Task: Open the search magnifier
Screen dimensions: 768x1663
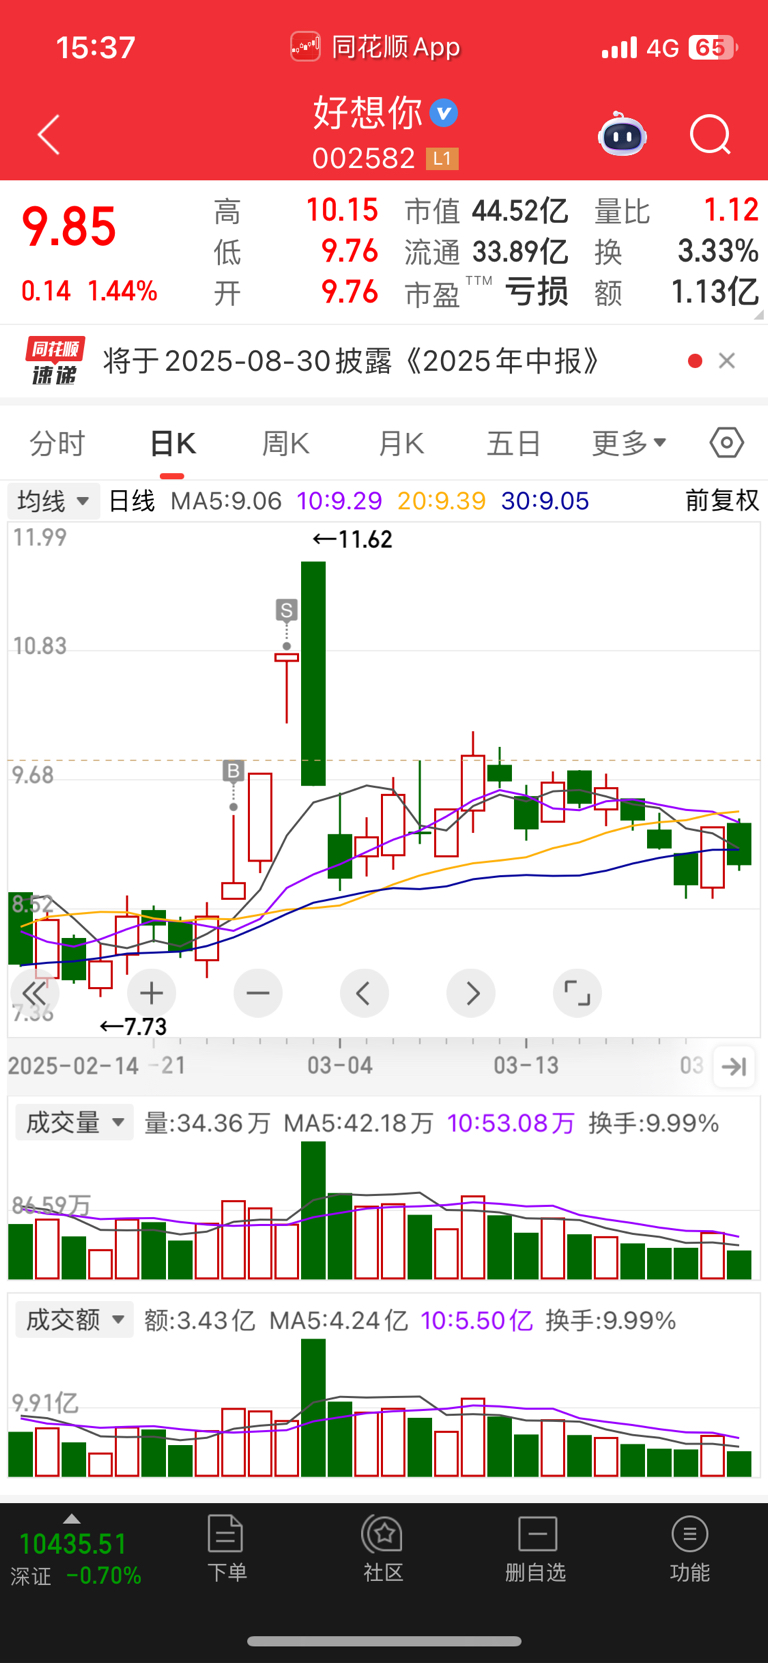Action: coord(711,134)
